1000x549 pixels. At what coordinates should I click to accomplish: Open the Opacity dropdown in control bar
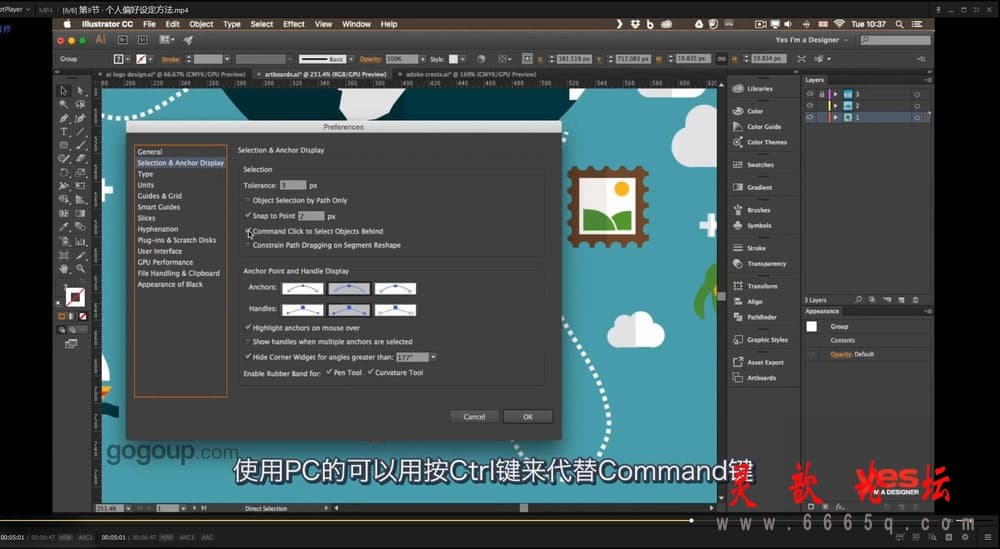[423, 59]
